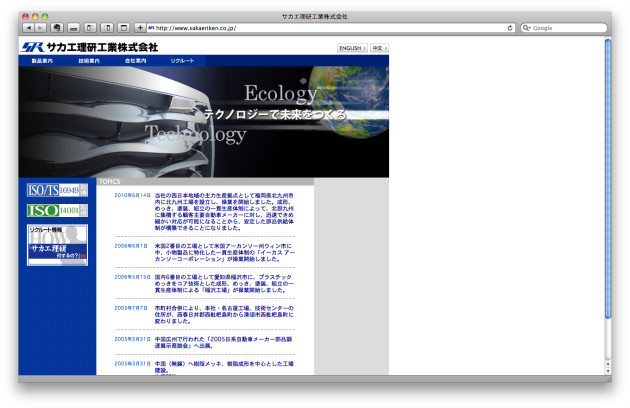630x408 pixels.
Task: Click the window title text
Action: pyautogui.click(x=315, y=16)
